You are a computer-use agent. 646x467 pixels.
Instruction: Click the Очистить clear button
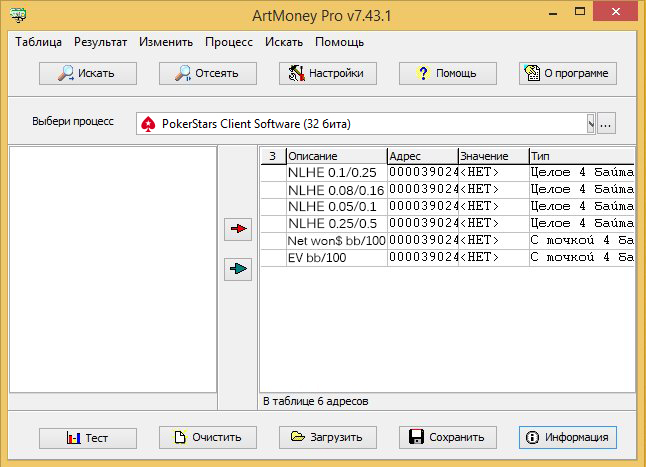(208, 437)
